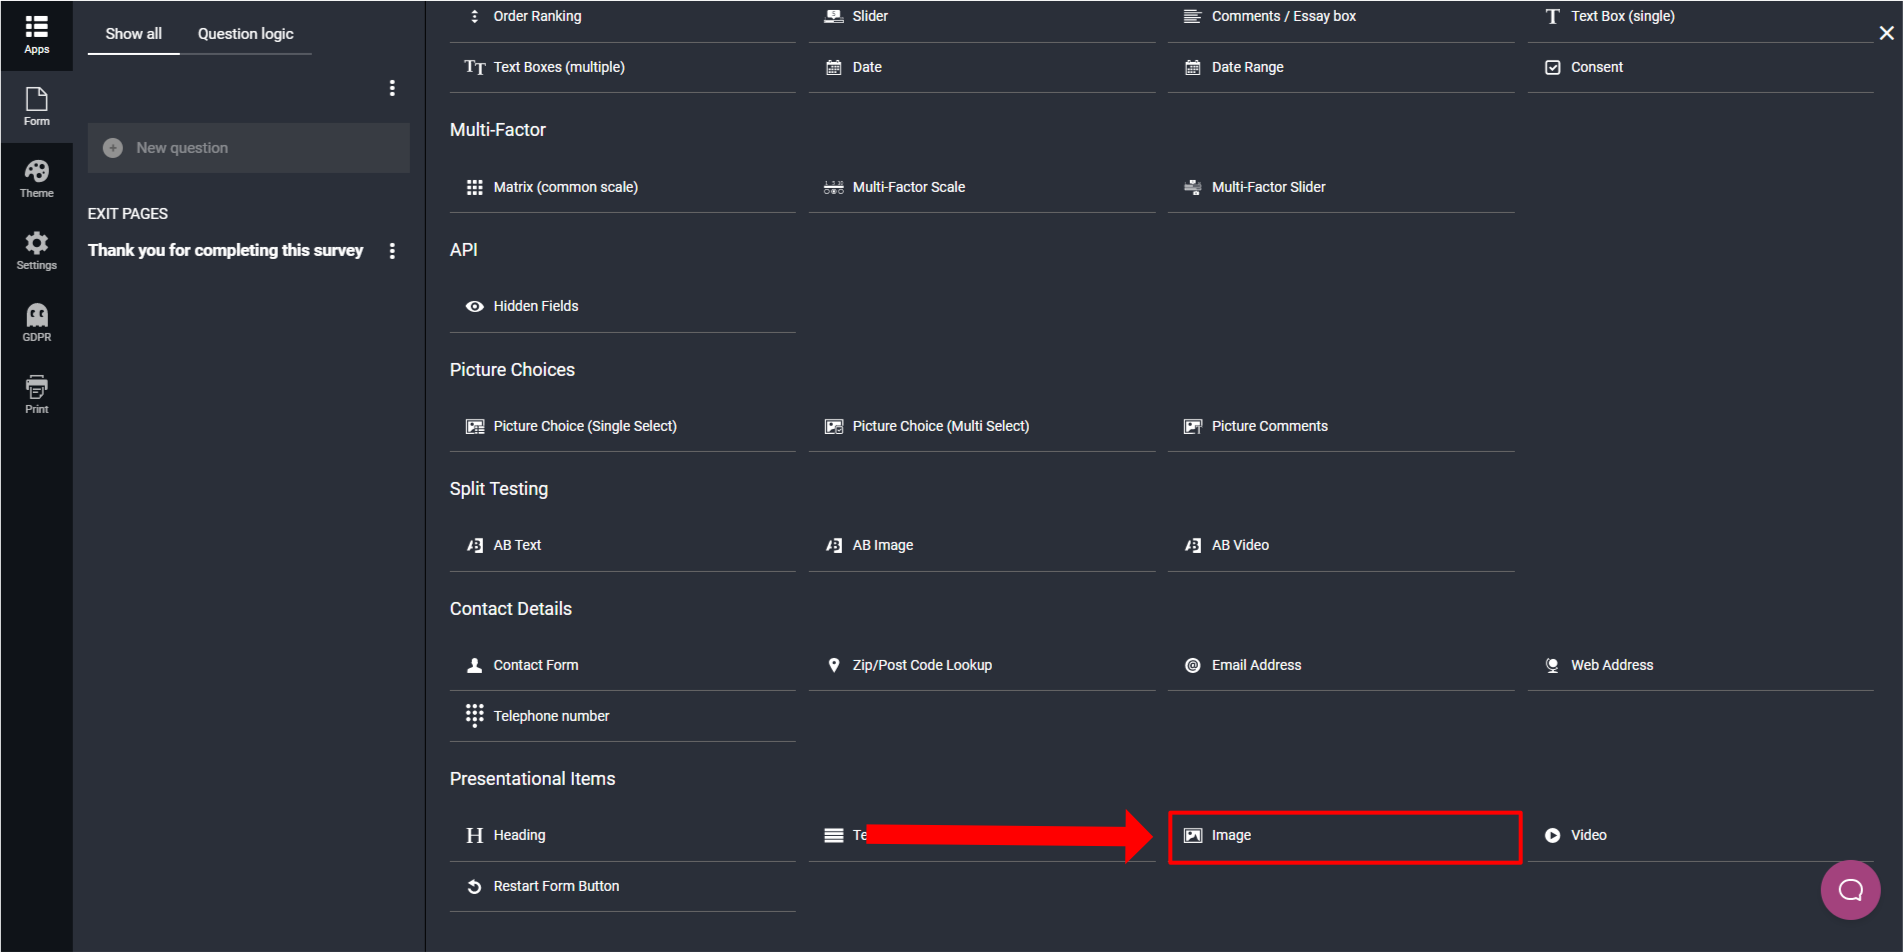Click the Restart Form Button icon

point(474,886)
